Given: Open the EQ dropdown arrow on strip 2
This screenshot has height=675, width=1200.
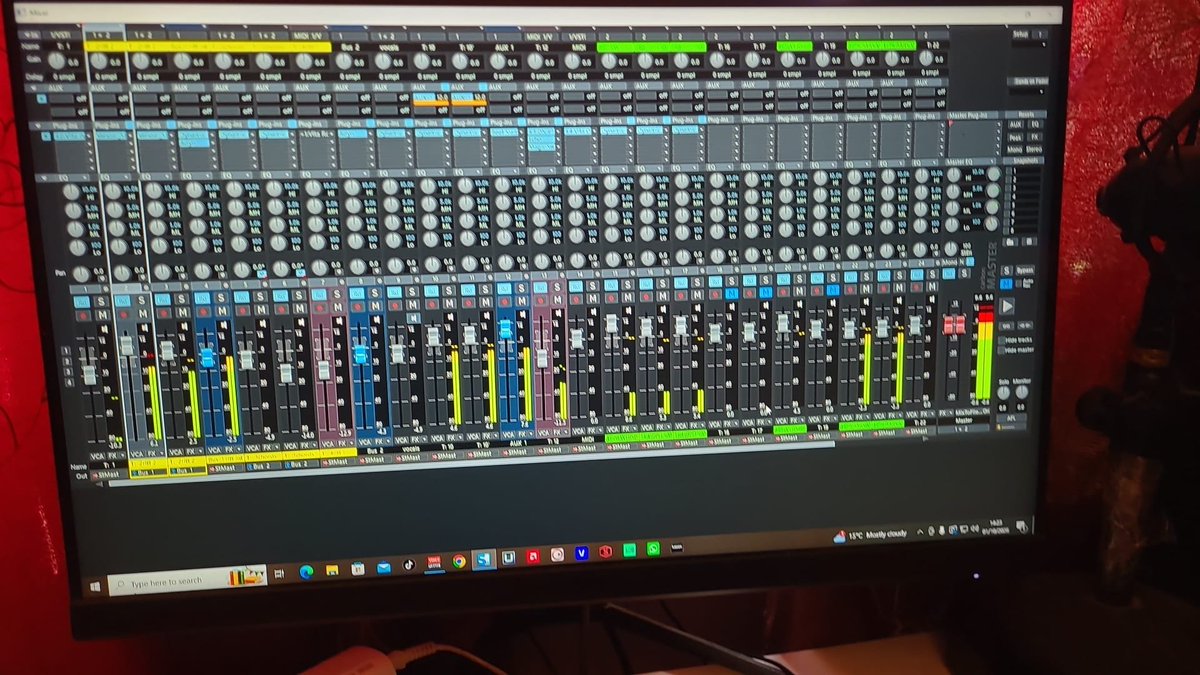Looking at the screenshot, I should pos(128,177).
